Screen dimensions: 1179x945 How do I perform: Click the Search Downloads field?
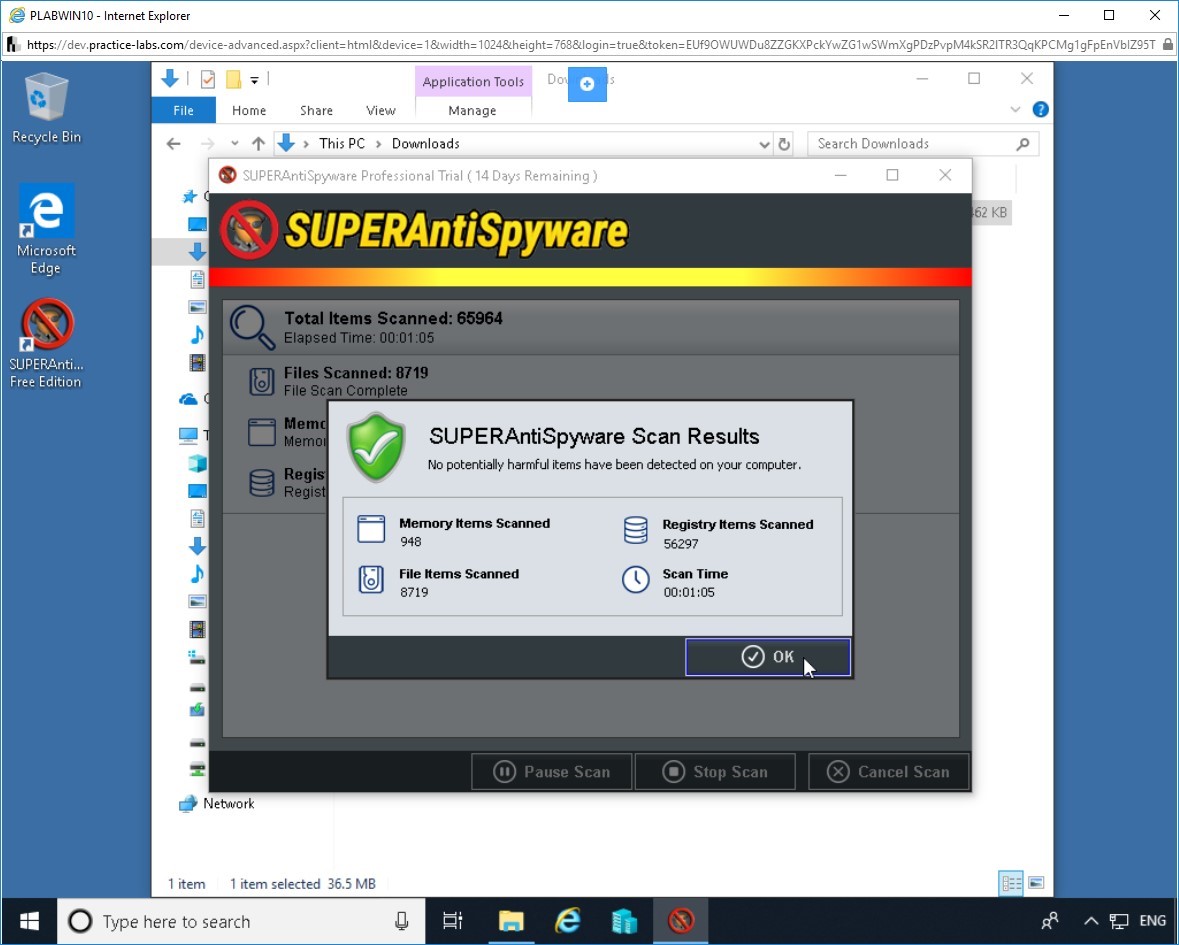click(923, 144)
